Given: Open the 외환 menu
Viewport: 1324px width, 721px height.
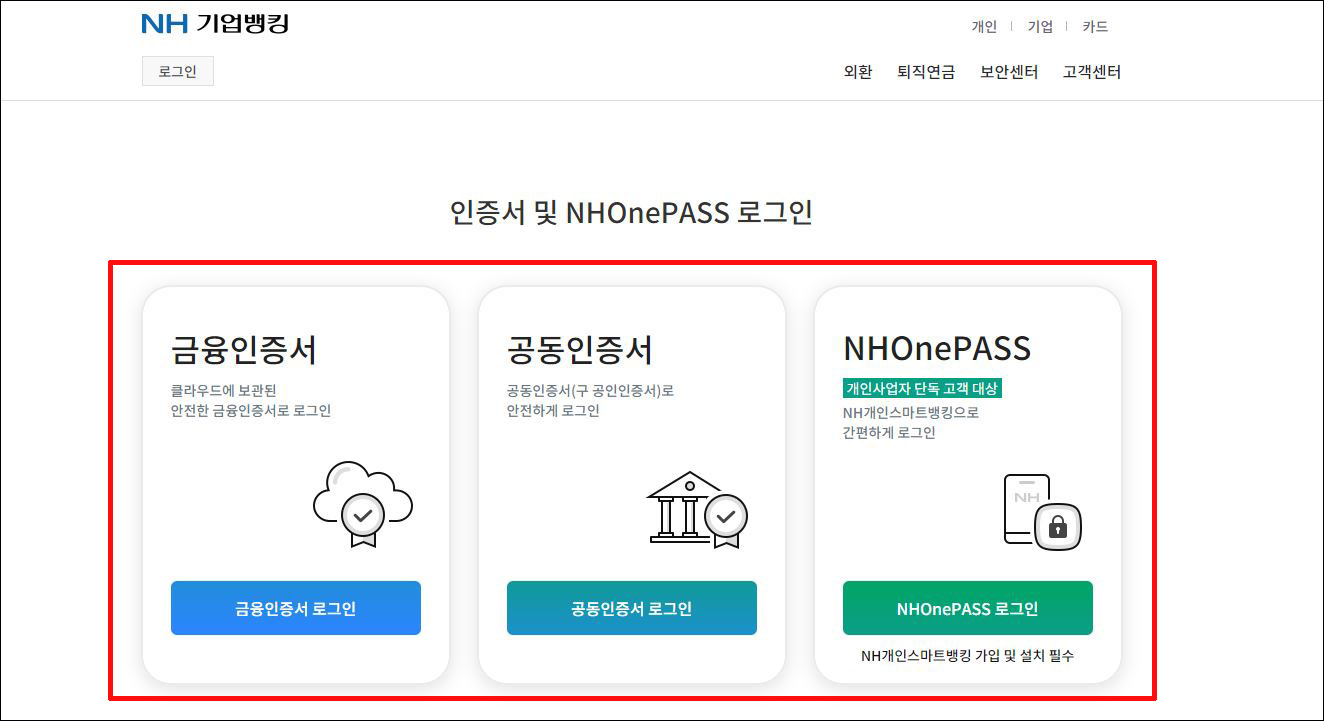Looking at the screenshot, I should pos(858,72).
